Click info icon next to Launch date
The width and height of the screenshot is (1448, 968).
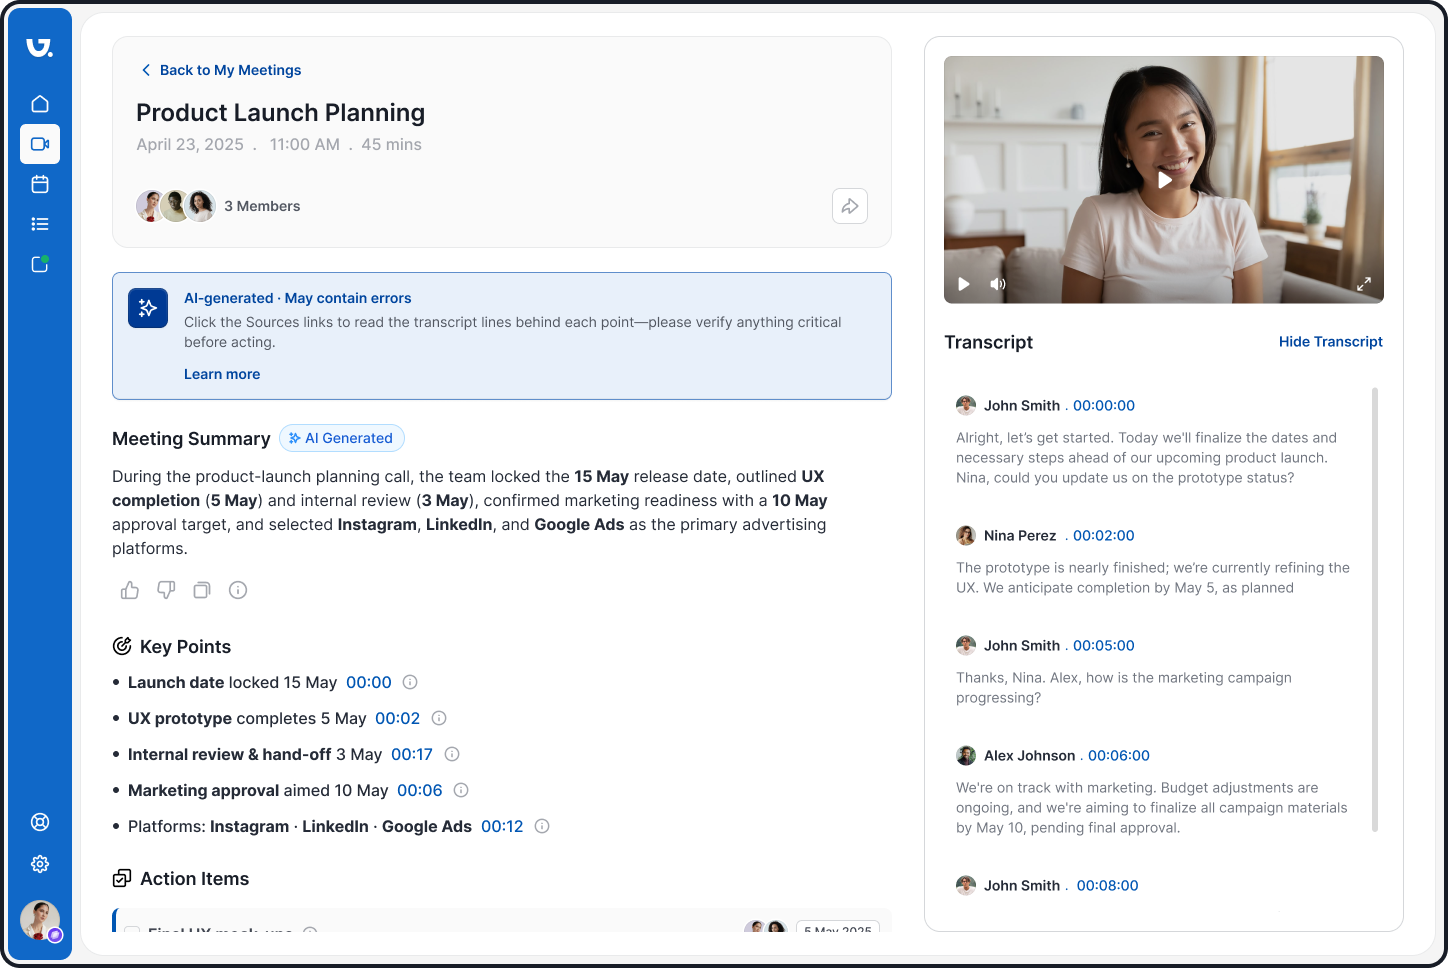(x=410, y=682)
